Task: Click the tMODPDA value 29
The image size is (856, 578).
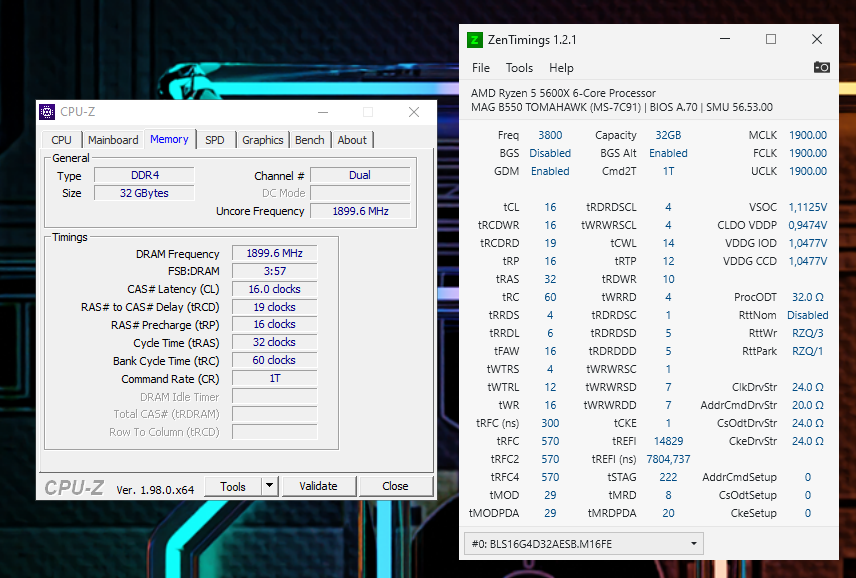Action: click(x=550, y=514)
